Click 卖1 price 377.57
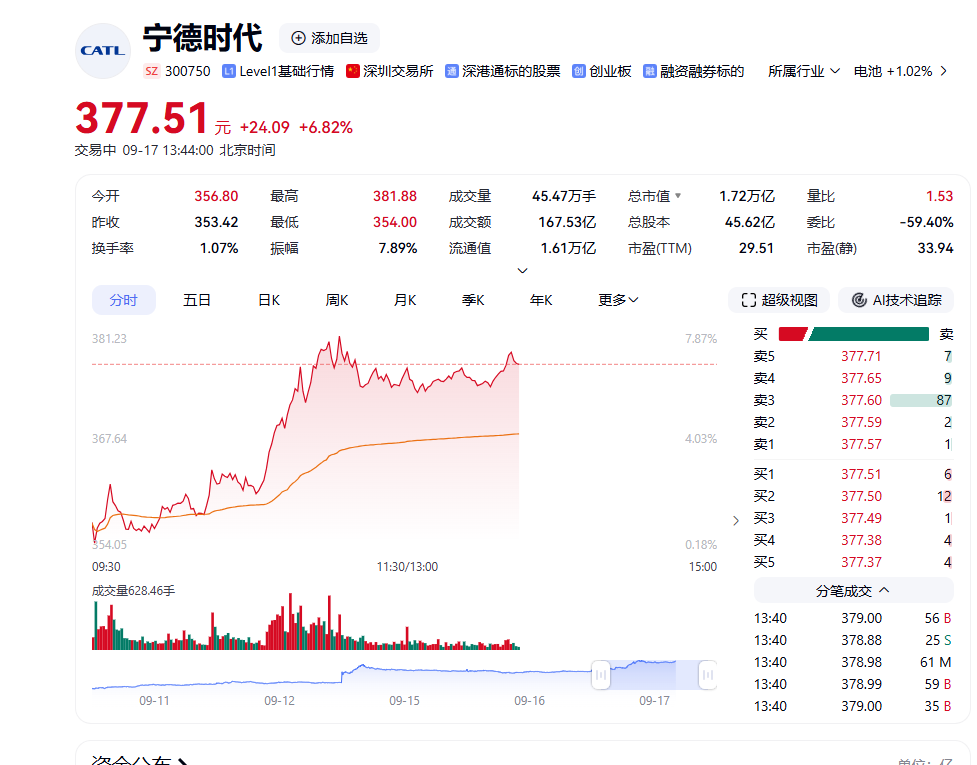 (861, 444)
